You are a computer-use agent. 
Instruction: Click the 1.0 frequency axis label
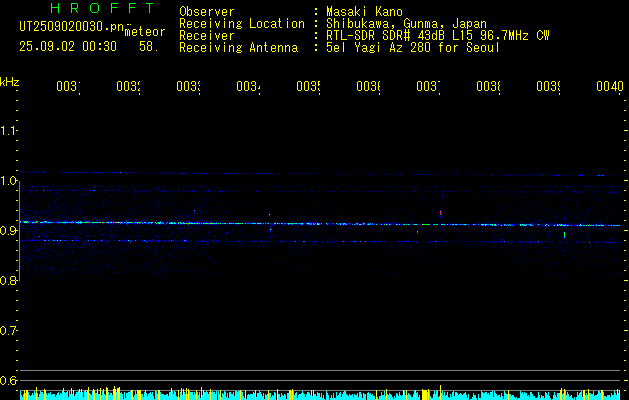pos(8,181)
